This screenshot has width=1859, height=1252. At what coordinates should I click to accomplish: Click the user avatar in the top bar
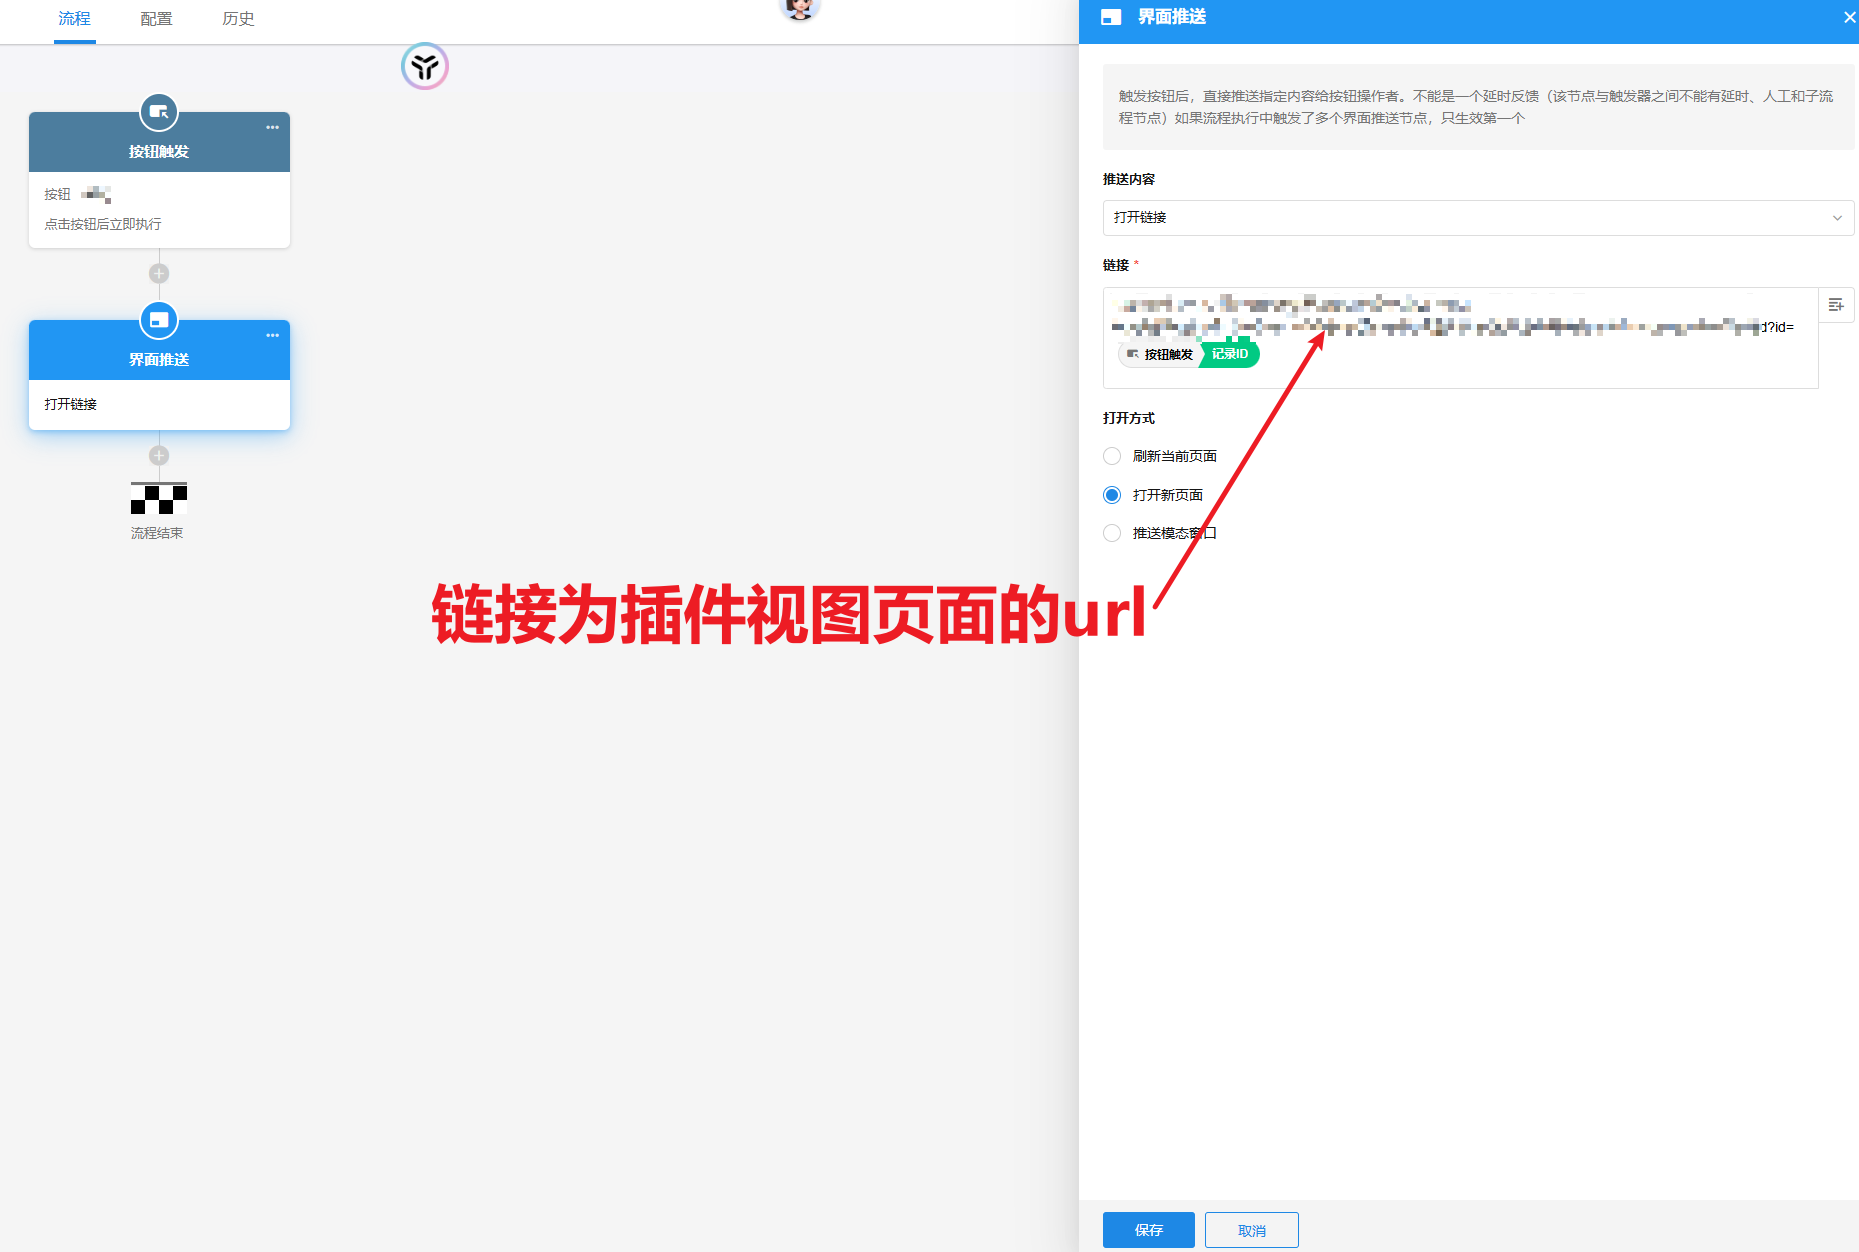799,8
